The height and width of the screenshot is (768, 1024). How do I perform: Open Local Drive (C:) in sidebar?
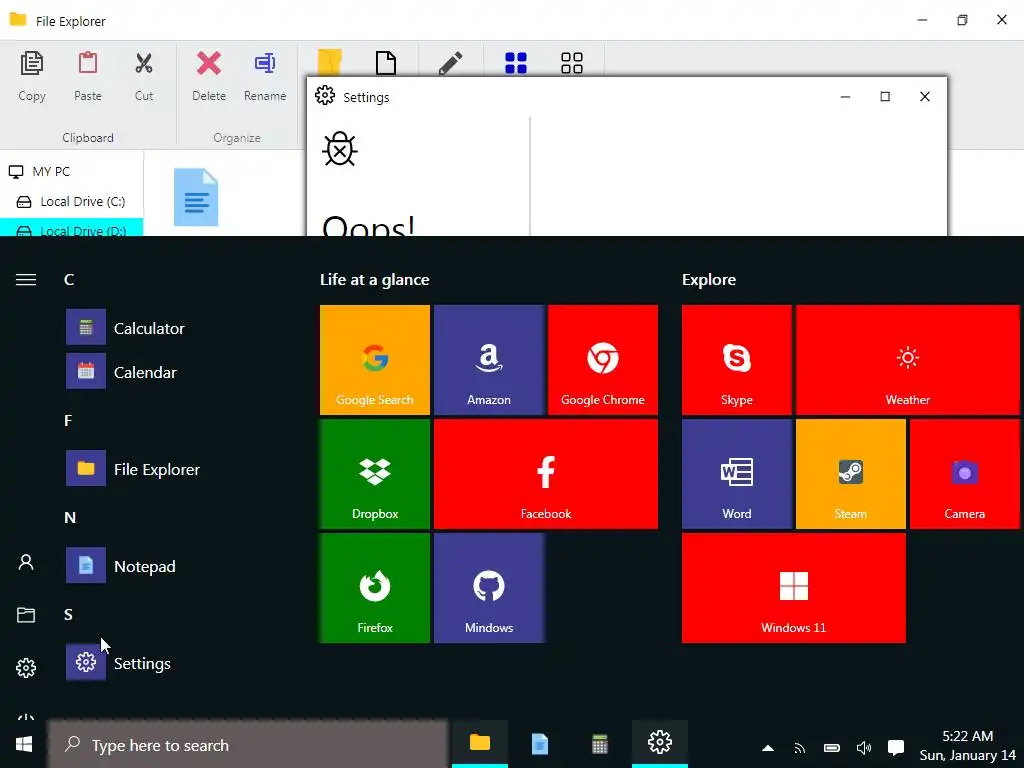click(71, 202)
